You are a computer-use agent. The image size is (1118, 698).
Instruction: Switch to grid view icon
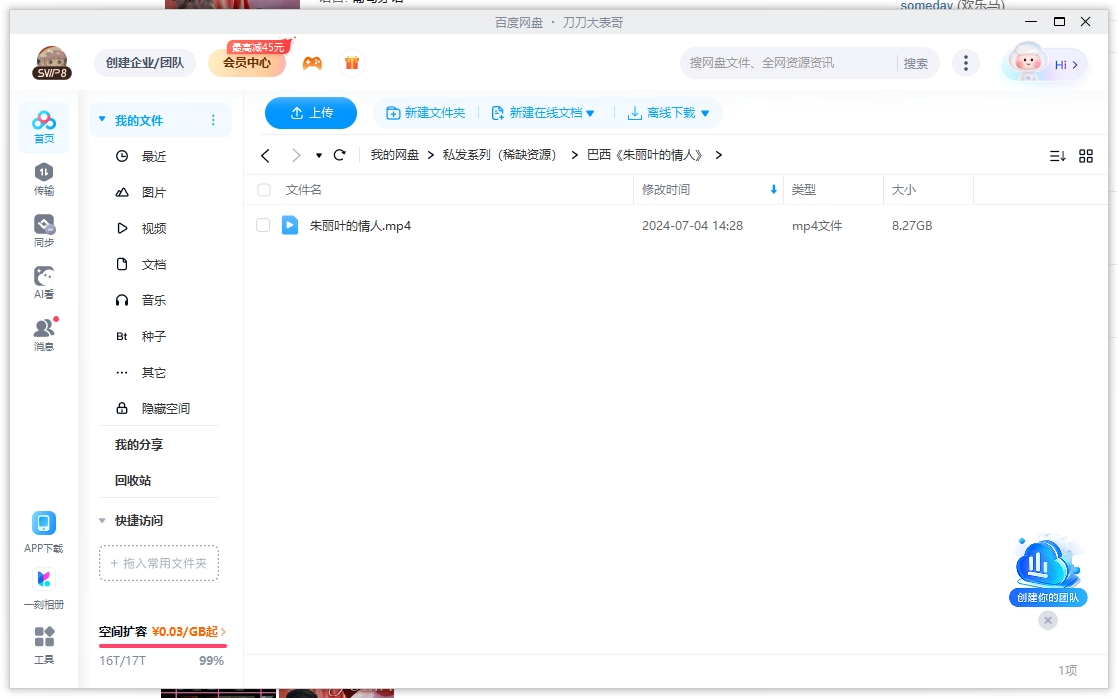pos(1086,156)
